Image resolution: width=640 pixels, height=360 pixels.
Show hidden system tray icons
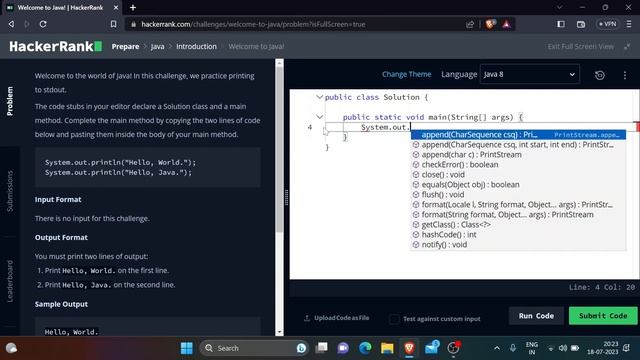pos(497,348)
